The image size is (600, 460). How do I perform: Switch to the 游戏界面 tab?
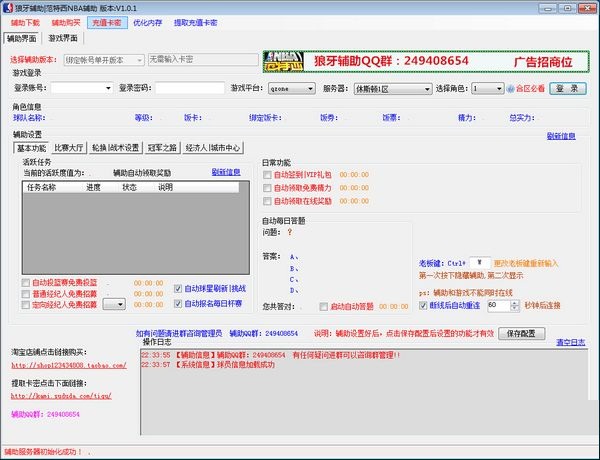pos(63,38)
